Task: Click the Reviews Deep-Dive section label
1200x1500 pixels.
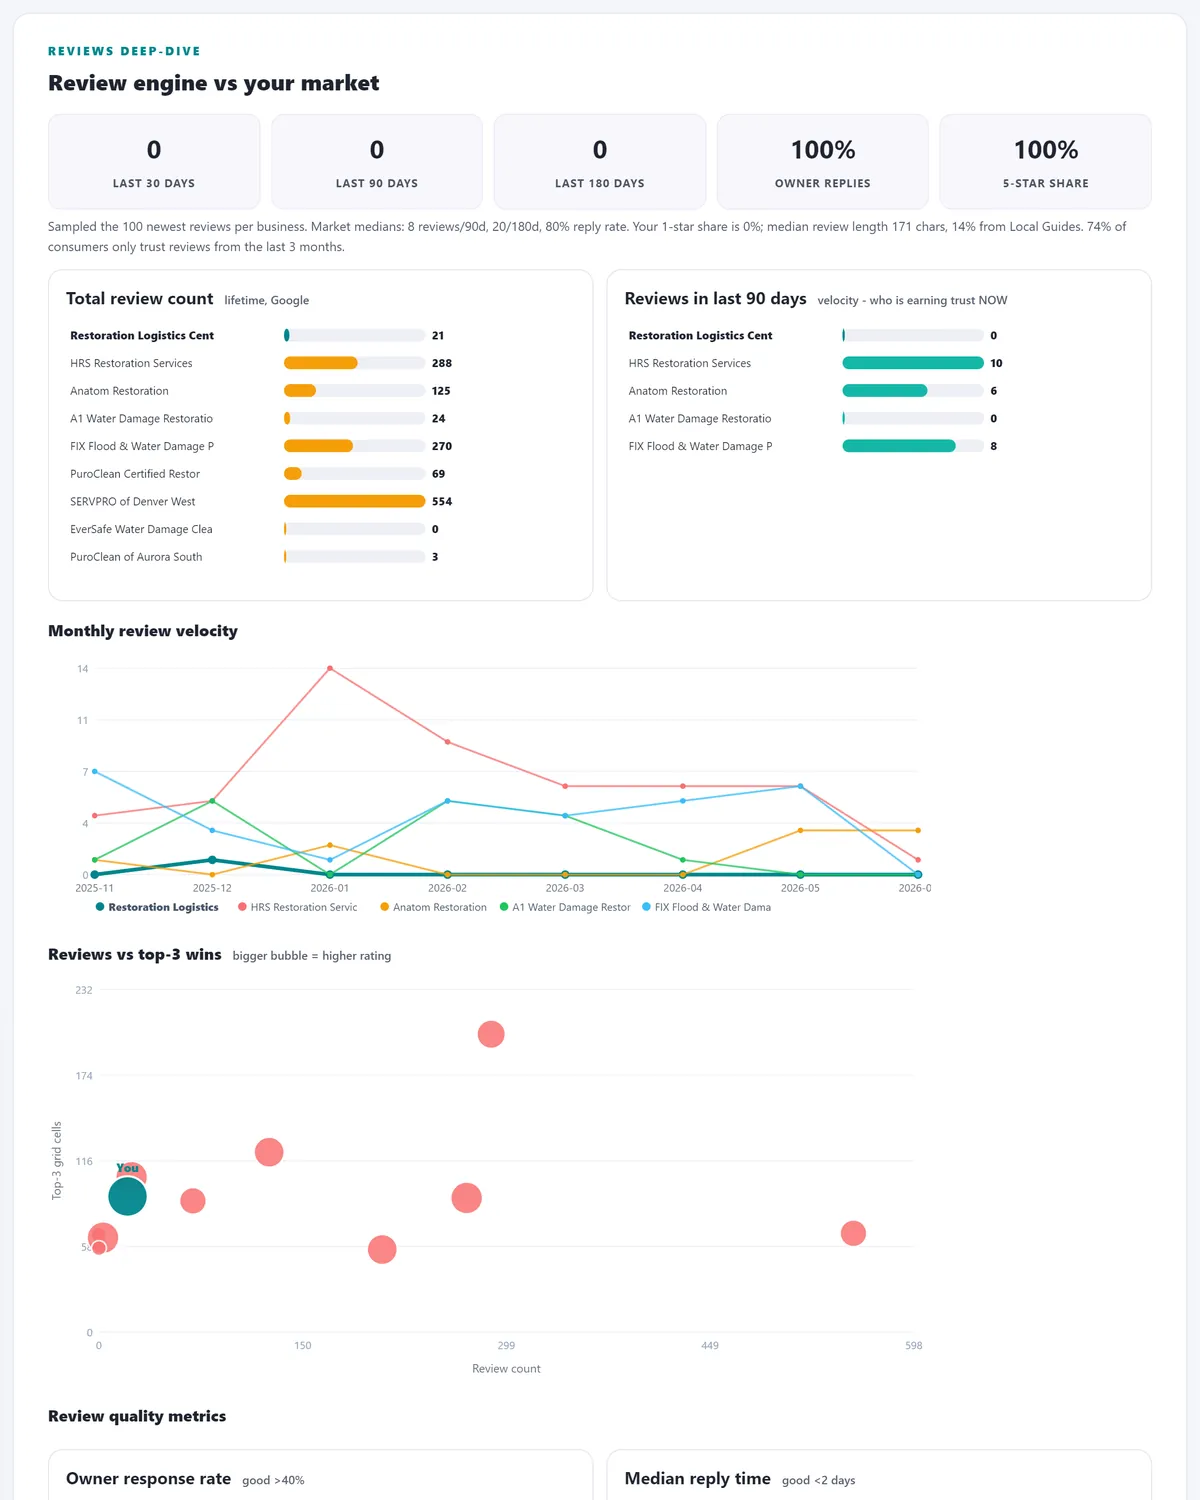Action: click(124, 51)
